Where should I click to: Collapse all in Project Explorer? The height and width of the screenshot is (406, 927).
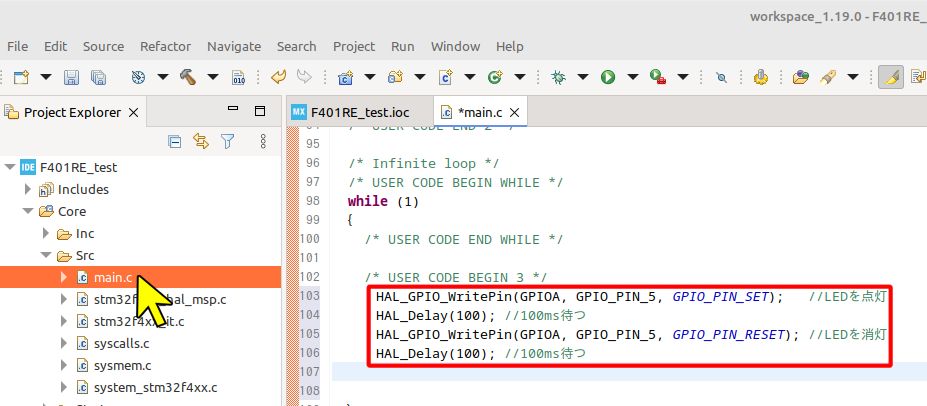[x=174, y=141]
